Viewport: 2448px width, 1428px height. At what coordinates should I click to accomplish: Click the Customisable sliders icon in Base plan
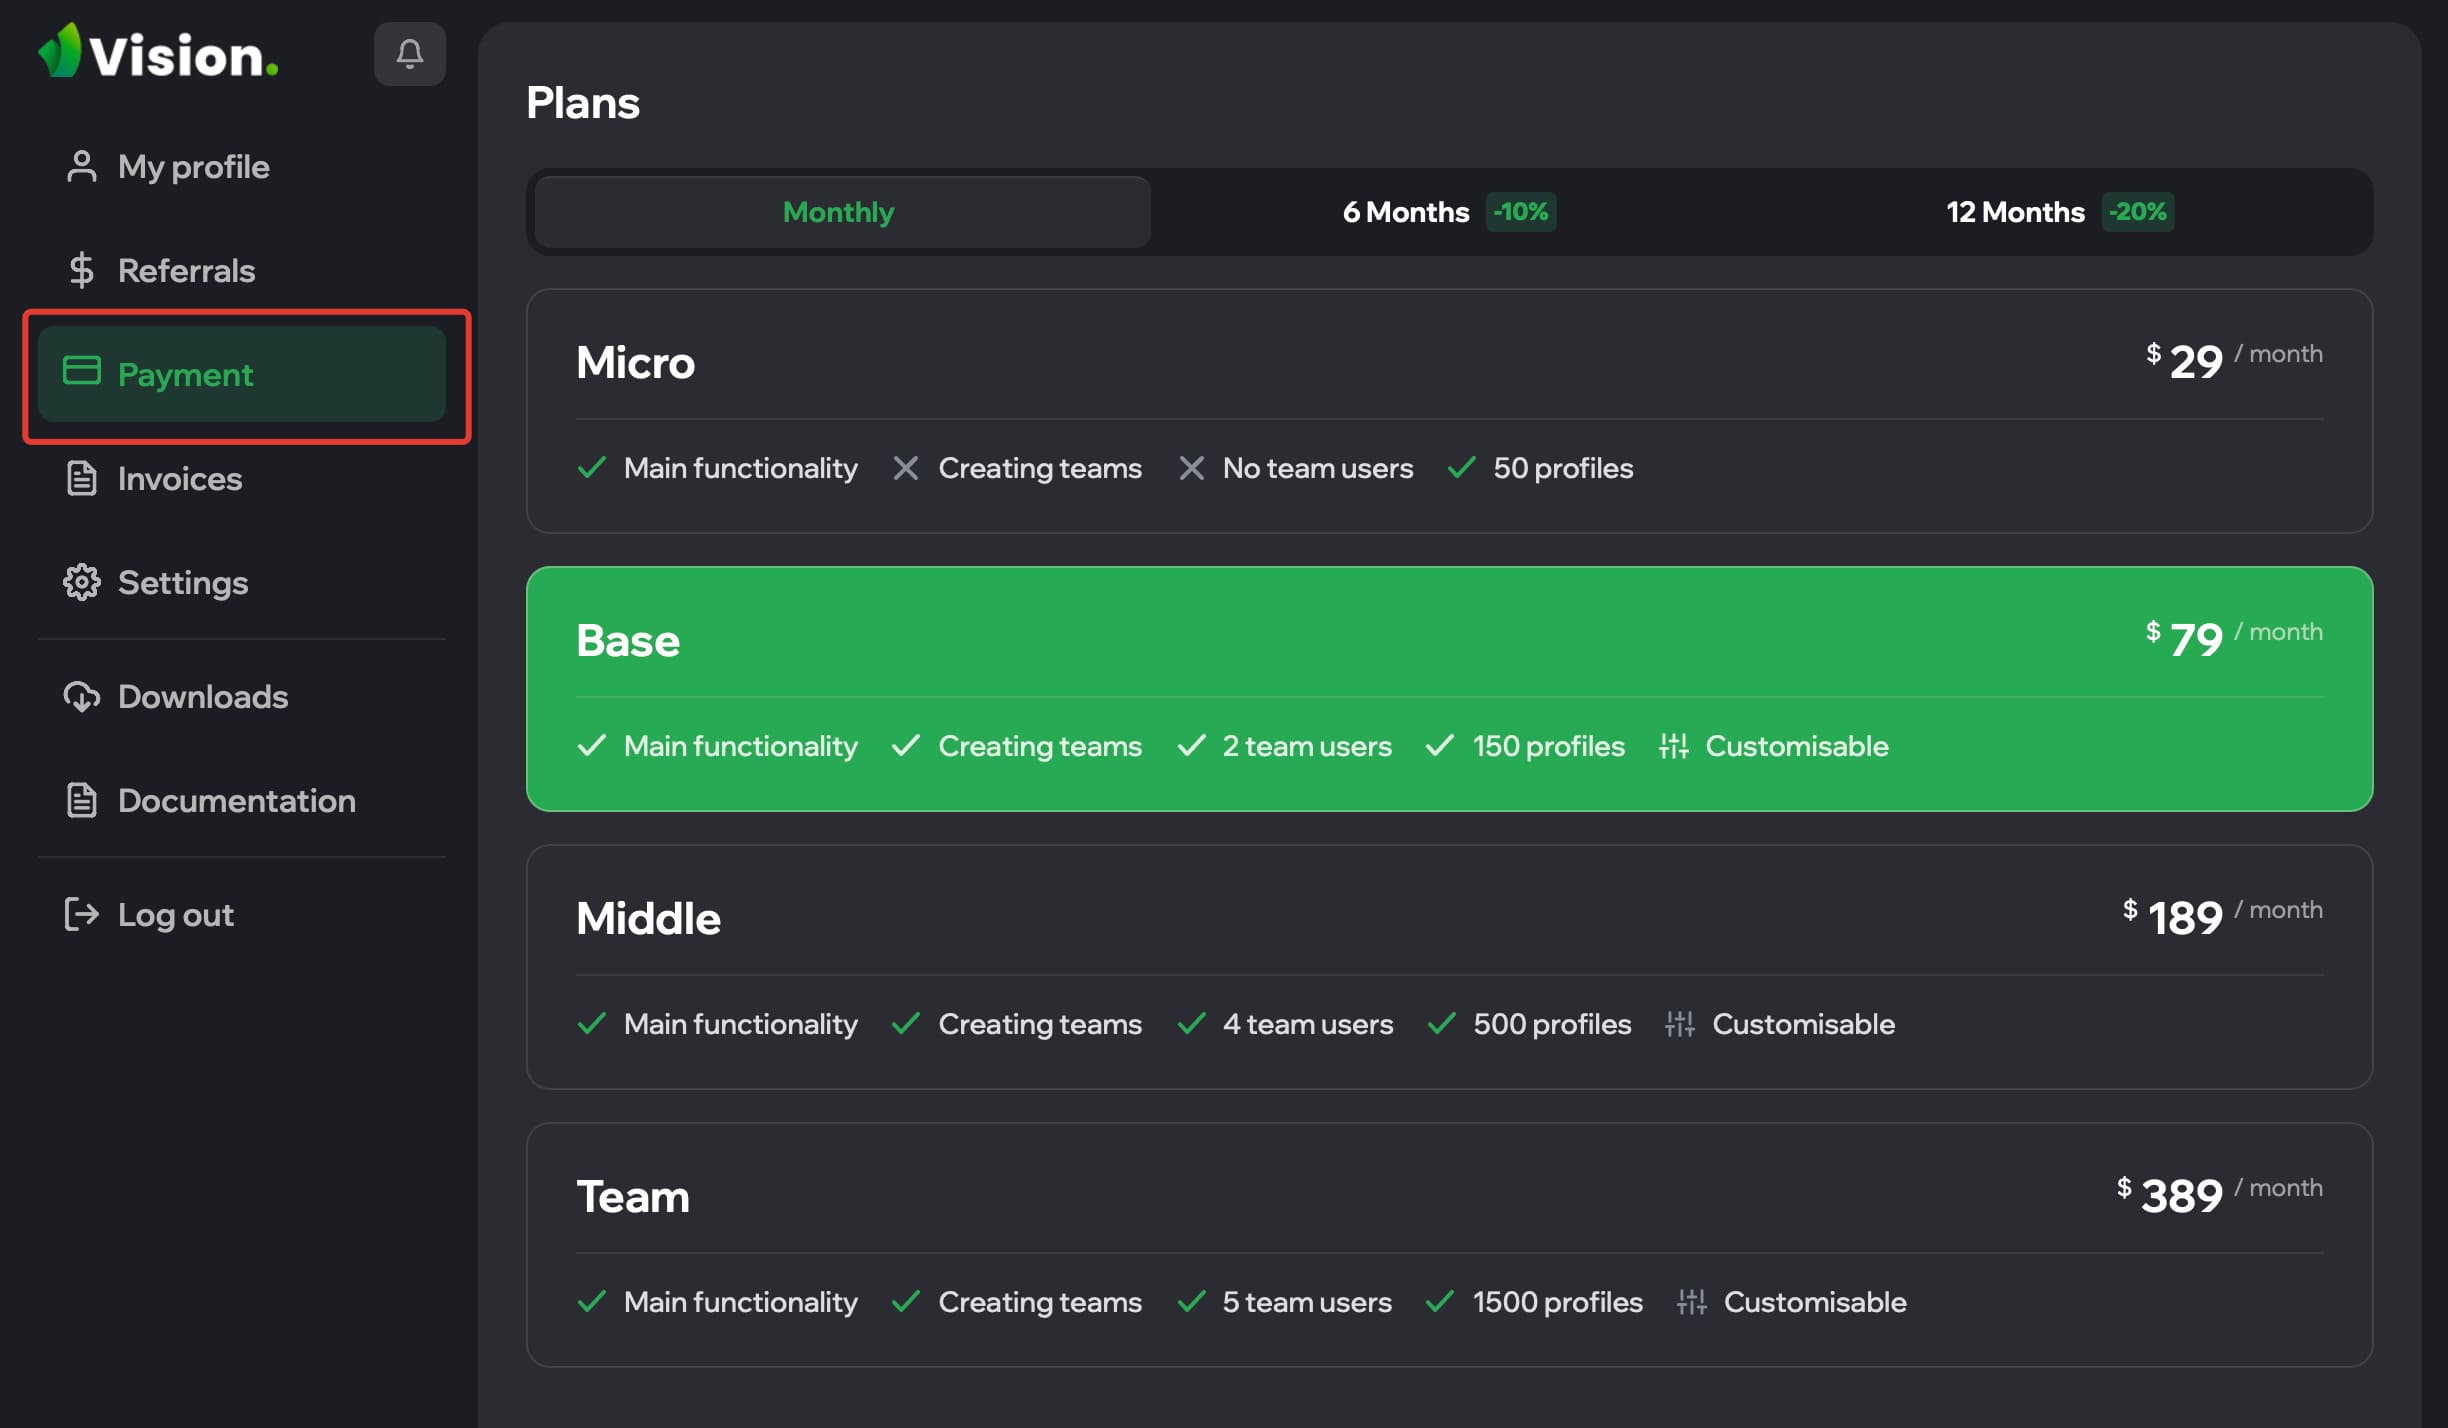pyautogui.click(x=1674, y=746)
